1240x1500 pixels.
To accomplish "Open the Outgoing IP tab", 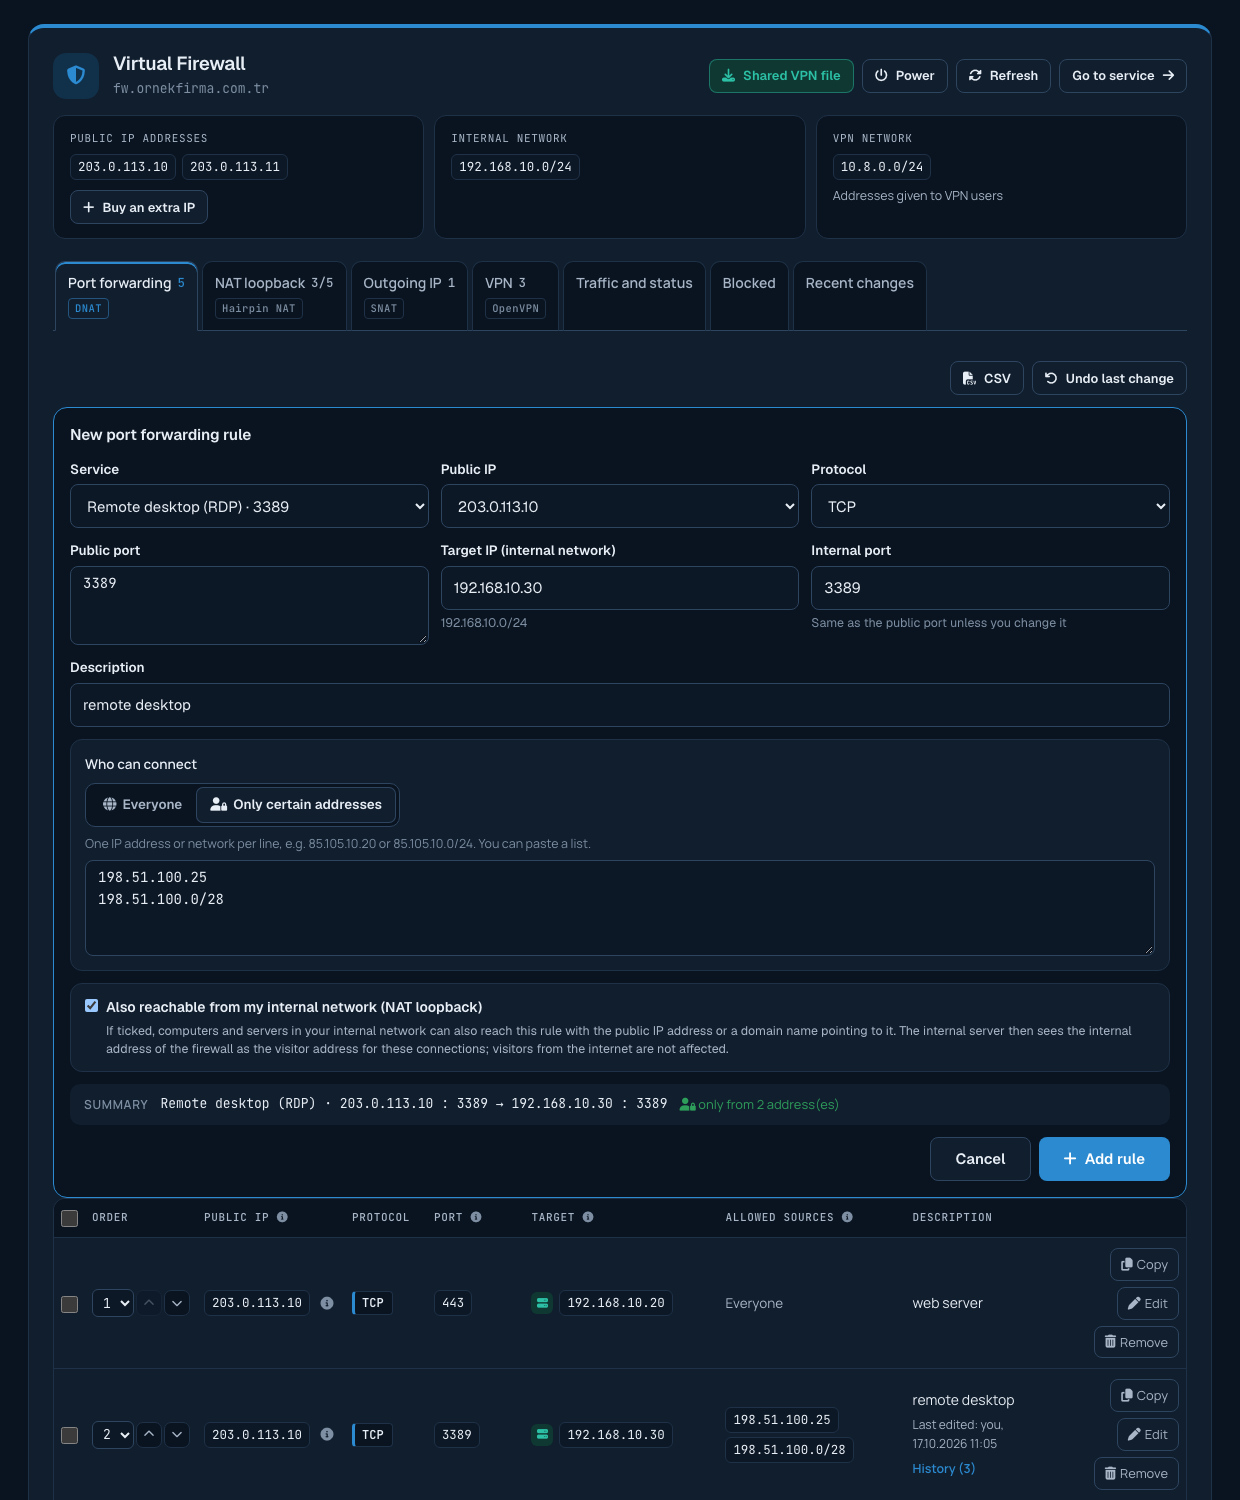I will 409,295.
